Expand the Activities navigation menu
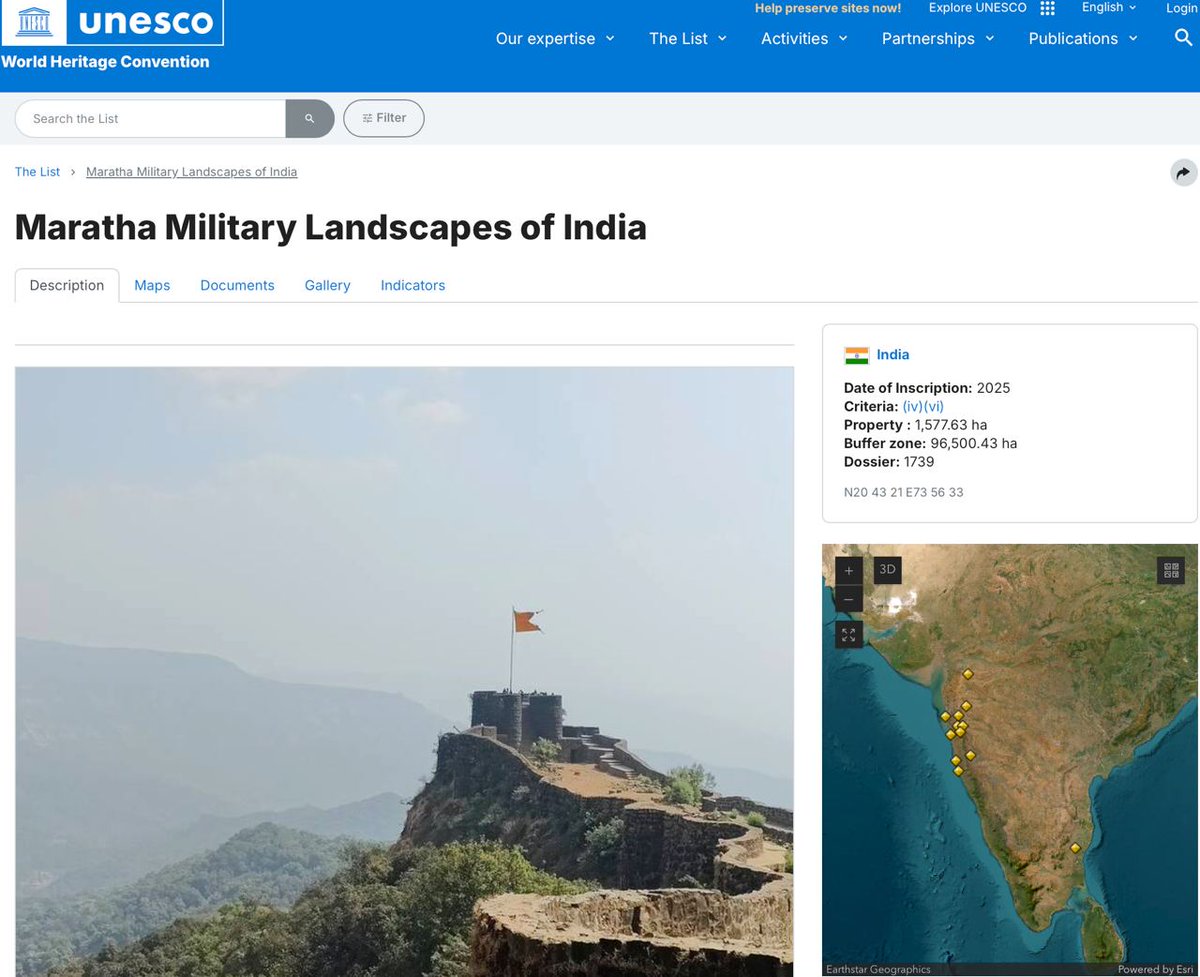Image resolution: width=1200 pixels, height=977 pixels. coord(804,38)
